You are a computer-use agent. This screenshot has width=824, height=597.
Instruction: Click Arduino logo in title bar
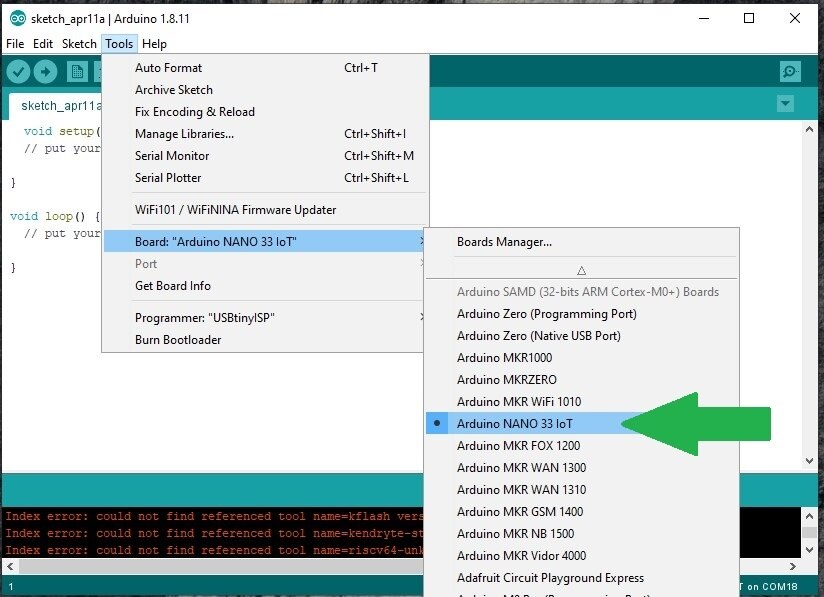[17, 18]
